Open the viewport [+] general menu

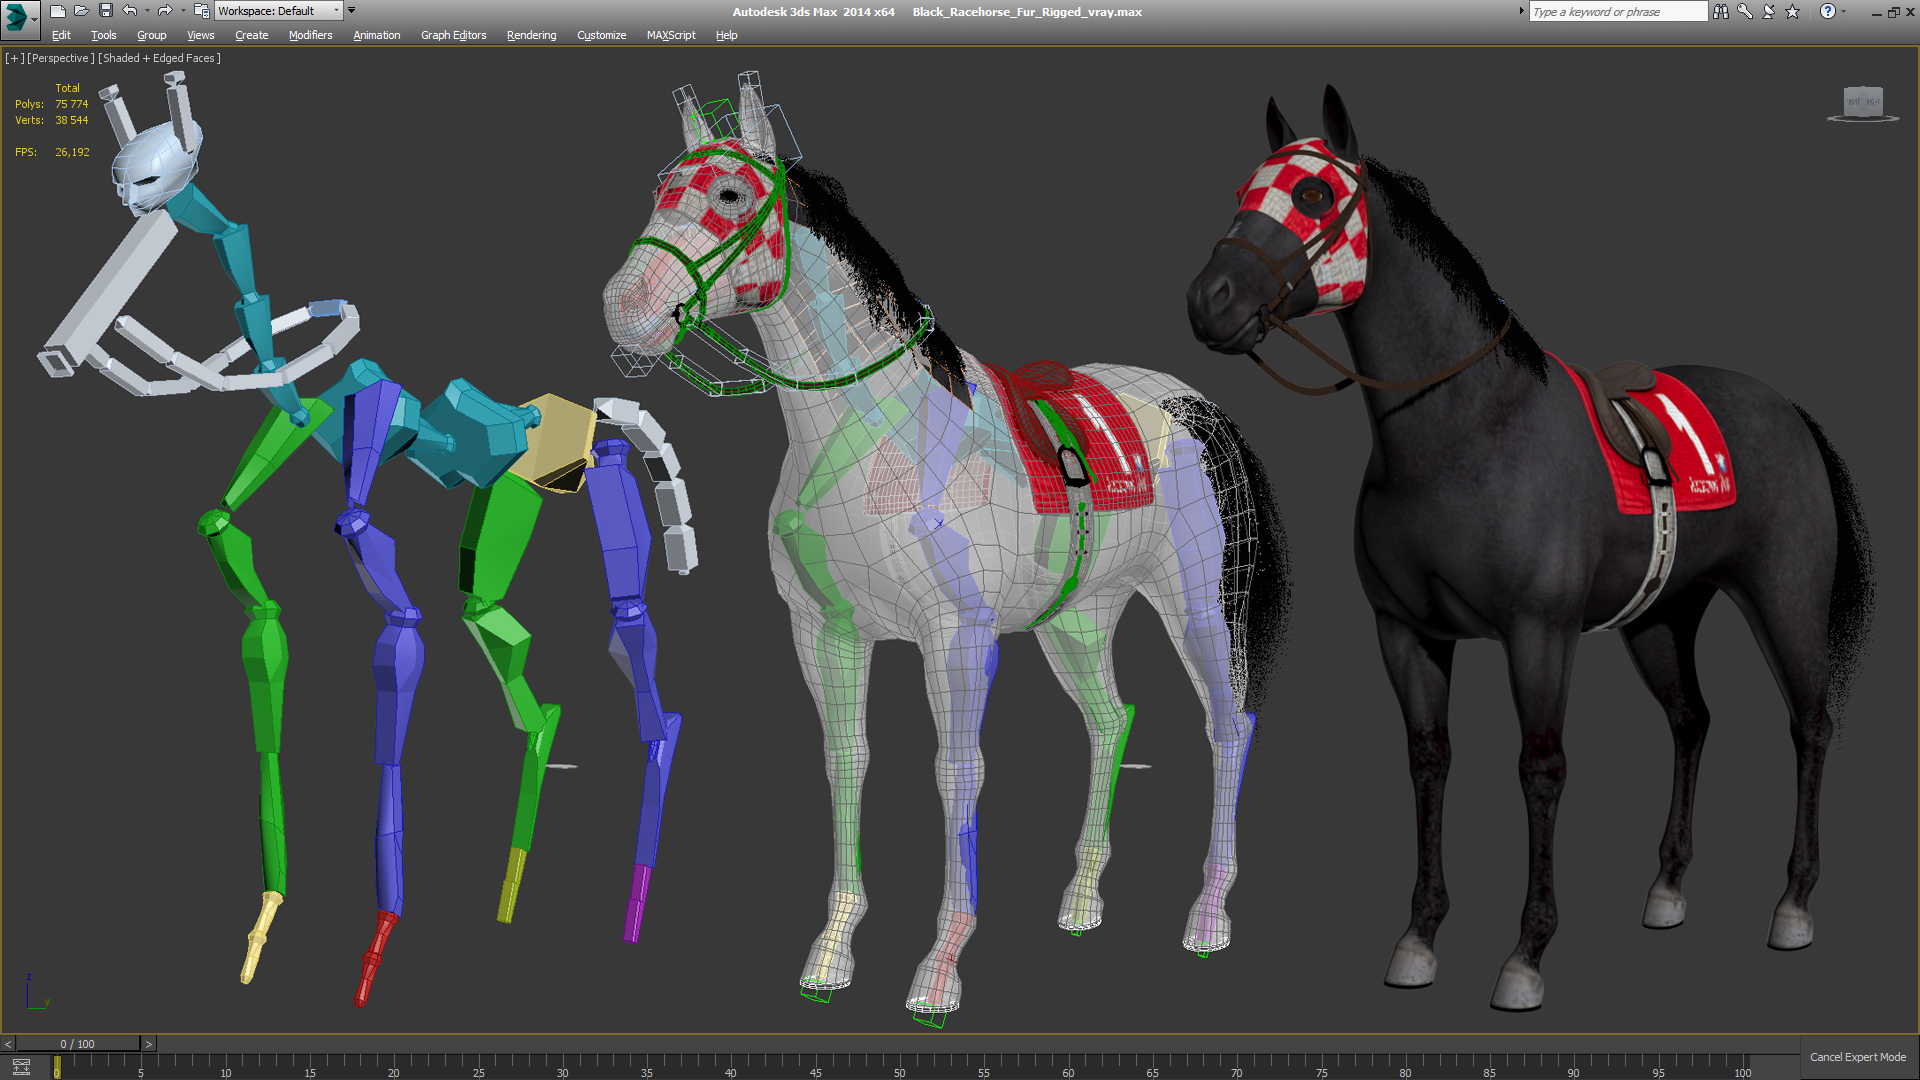[x=14, y=58]
